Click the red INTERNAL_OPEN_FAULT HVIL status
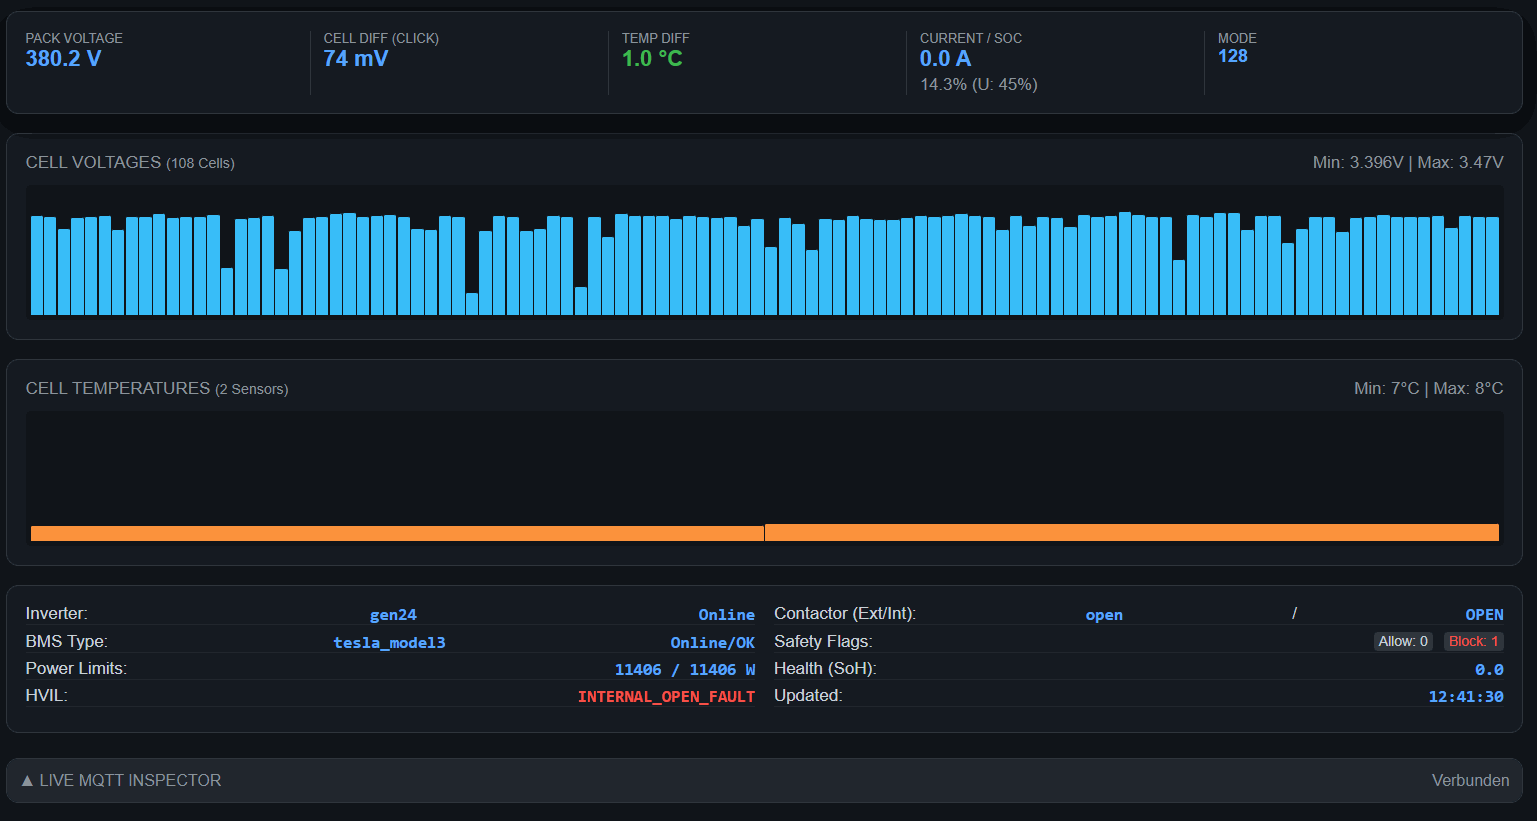This screenshot has width=1537, height=821. click(666, 697)
